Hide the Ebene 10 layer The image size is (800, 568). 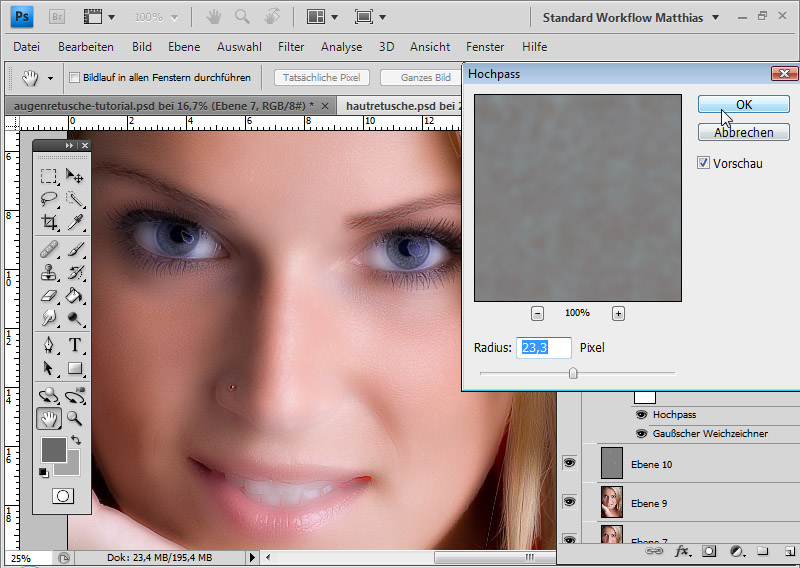click(570, 463)
